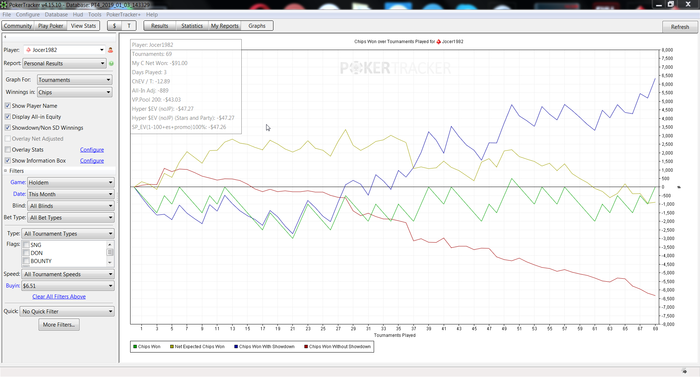Image resolution: width=700 pixels, height=377 pixels.
Task: Open the Buyin dropdown showing $6.51
Action: click(x=68, y=286)
